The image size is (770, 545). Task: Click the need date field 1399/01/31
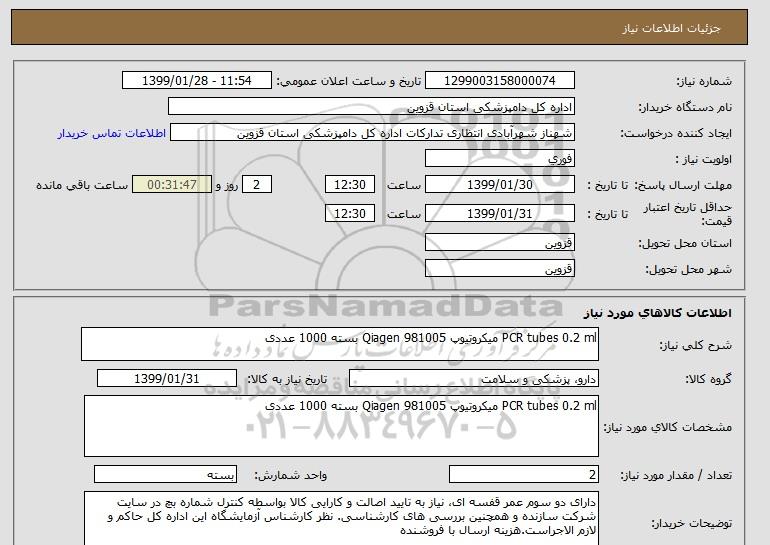167,379
